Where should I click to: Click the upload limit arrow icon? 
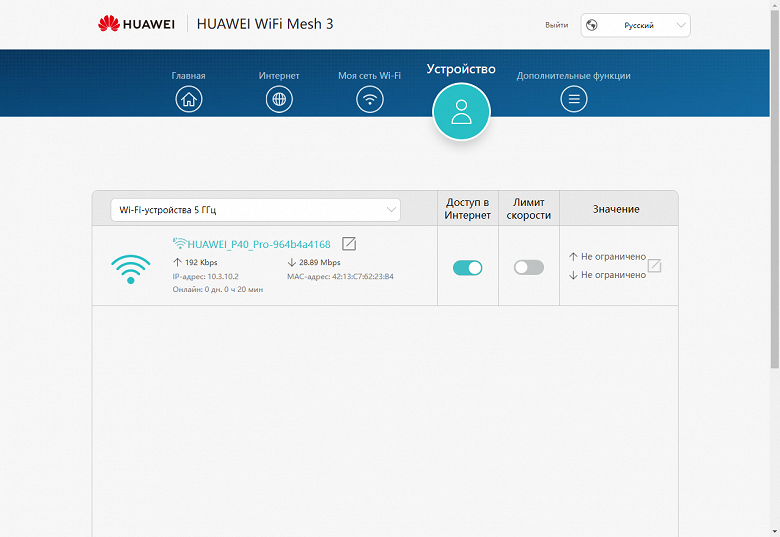573,257
